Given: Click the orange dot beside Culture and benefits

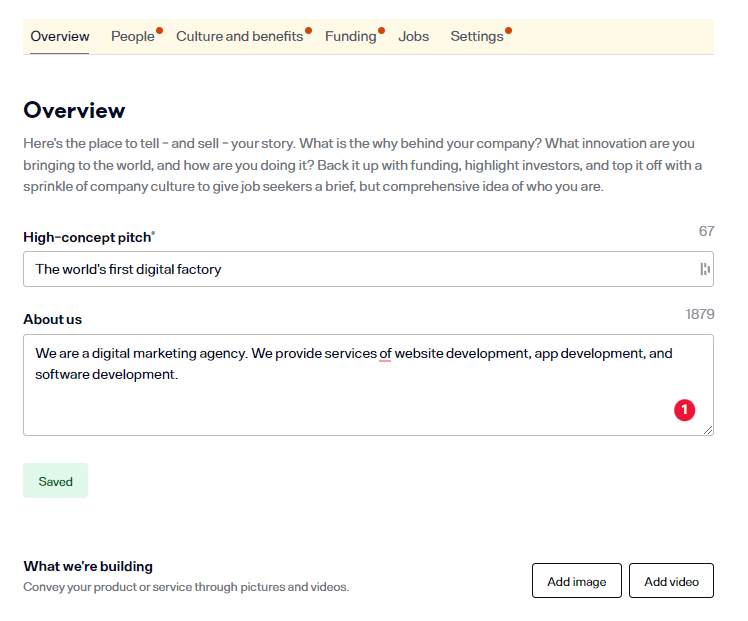Looking at the screenshot, I should click(308, 31).
